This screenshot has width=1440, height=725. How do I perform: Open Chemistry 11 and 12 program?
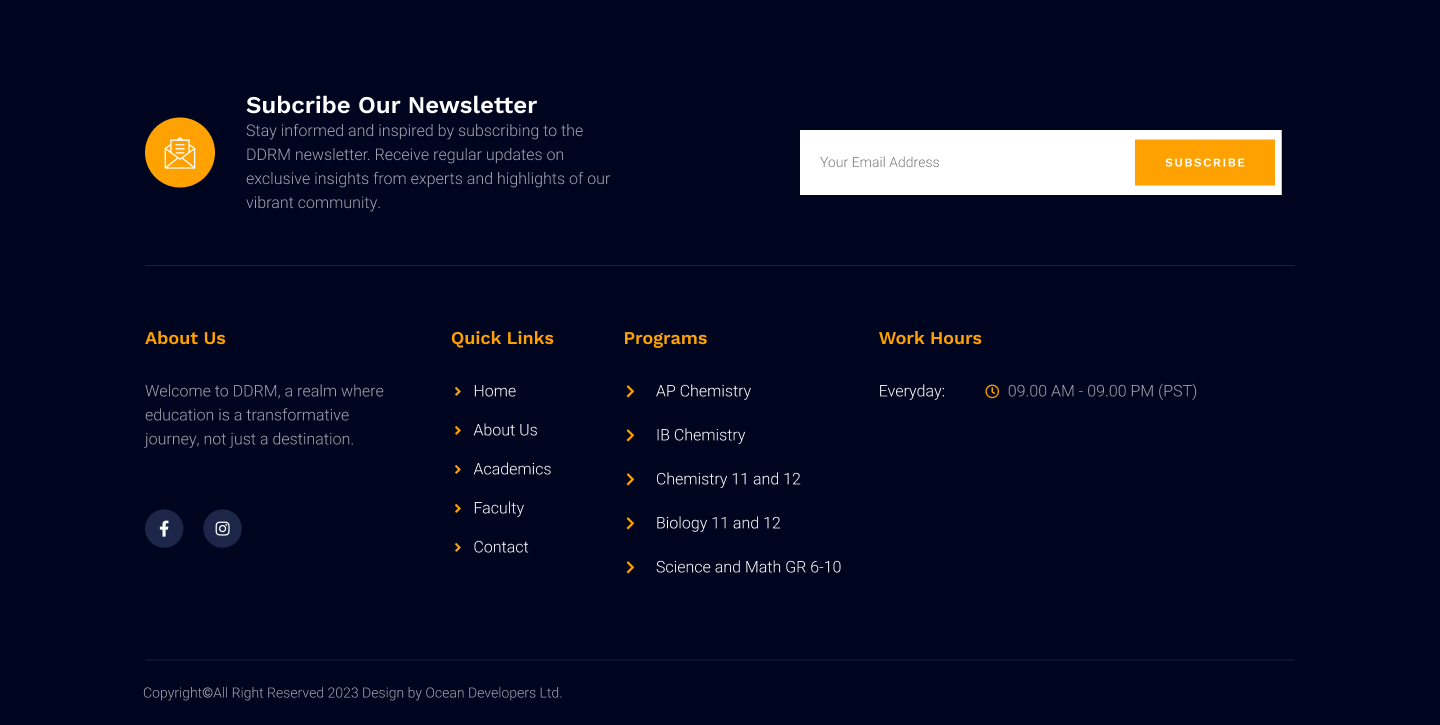coord(728,479)
